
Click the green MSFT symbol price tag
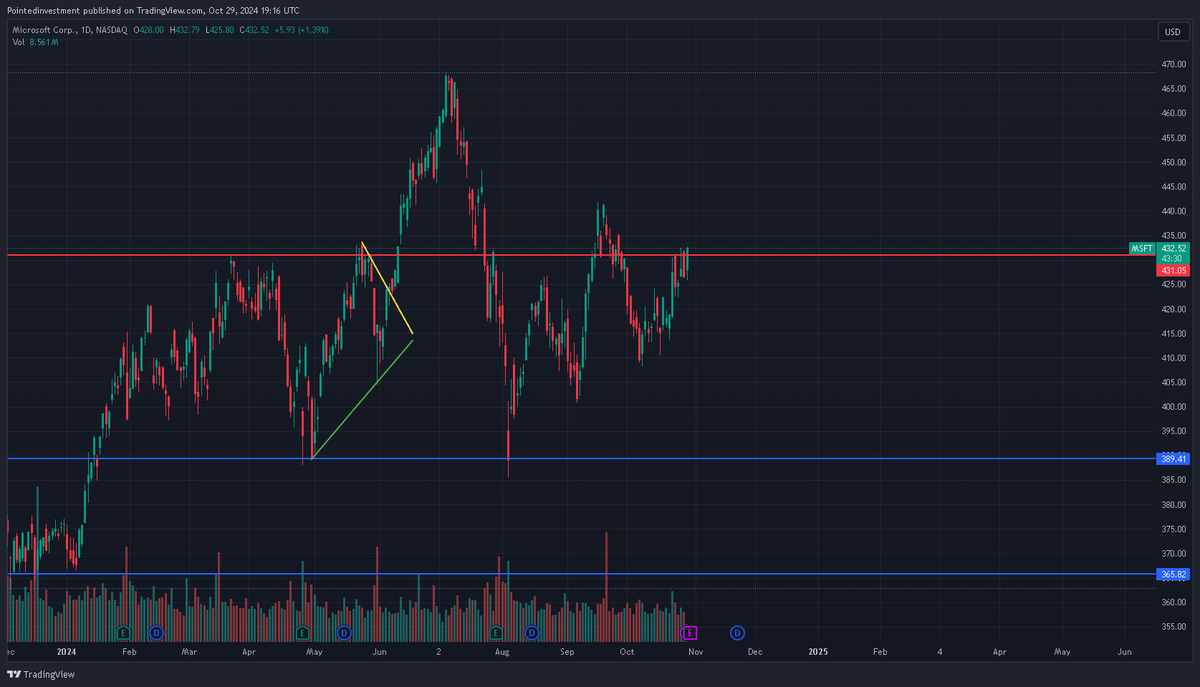[1142, 248]
